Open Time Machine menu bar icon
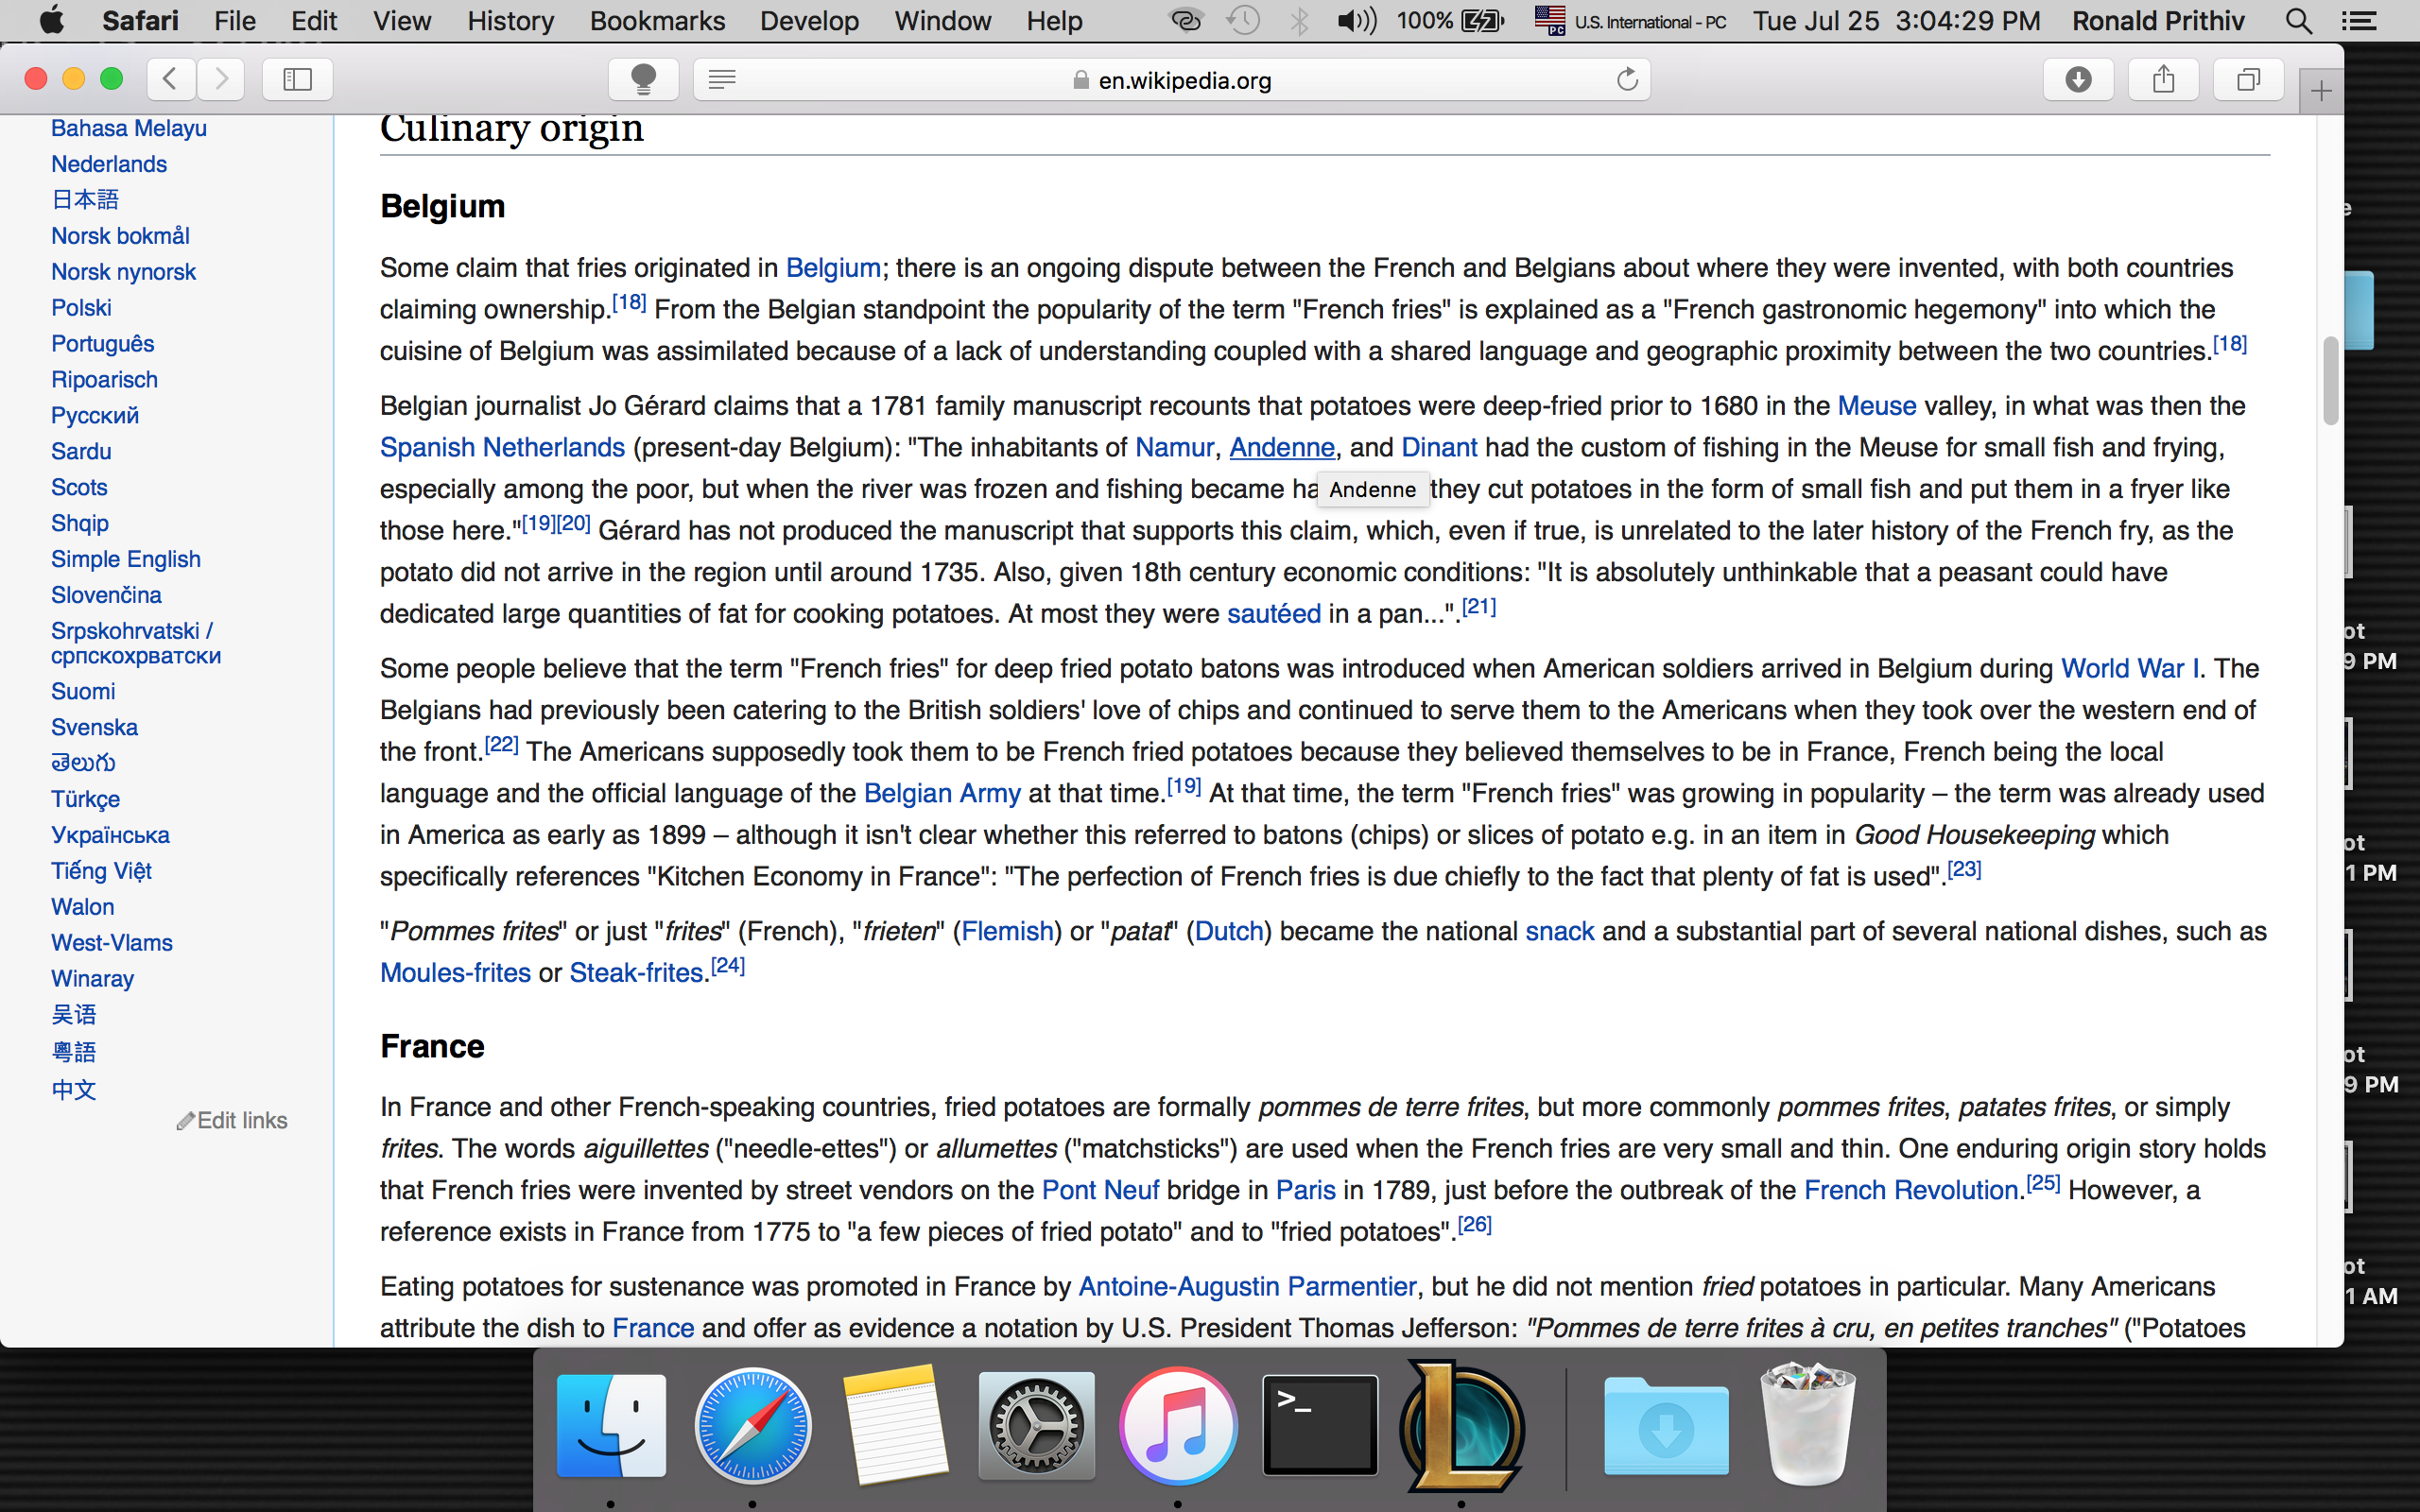The width and height of the screenshot is (2420, 1512). click(x=1243, y=20)
